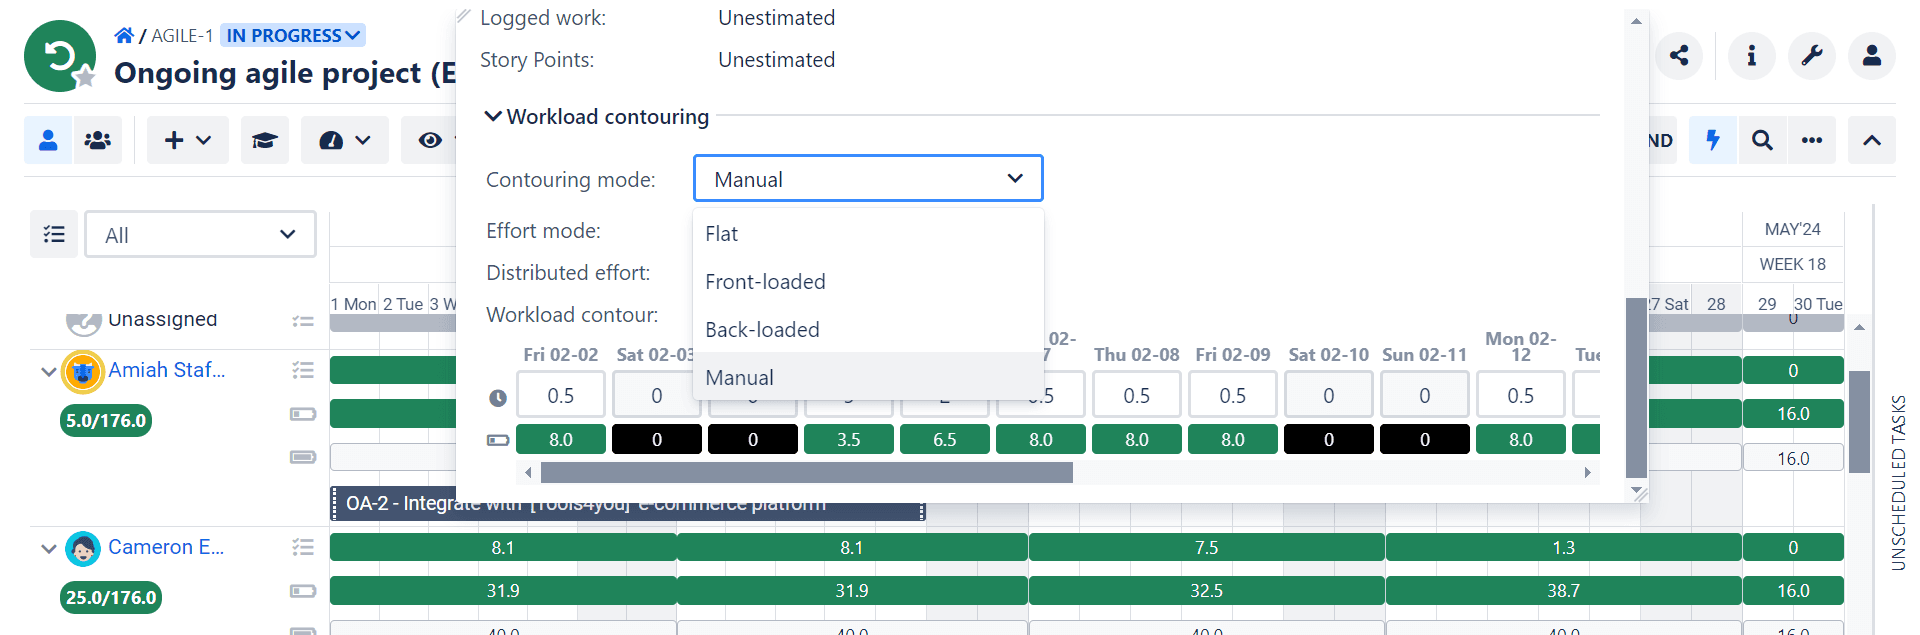Collapse the Cameron E... resource row

pos(48,549)
